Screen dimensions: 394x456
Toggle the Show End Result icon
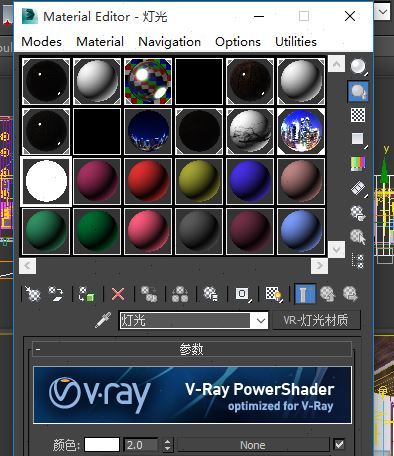305,294
